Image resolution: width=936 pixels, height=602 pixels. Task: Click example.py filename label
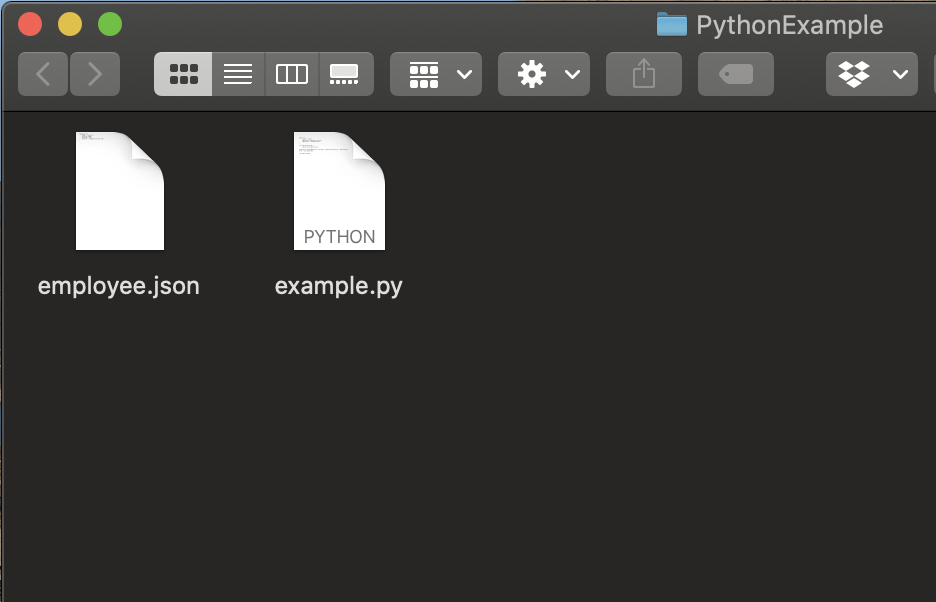pos(338,286)
